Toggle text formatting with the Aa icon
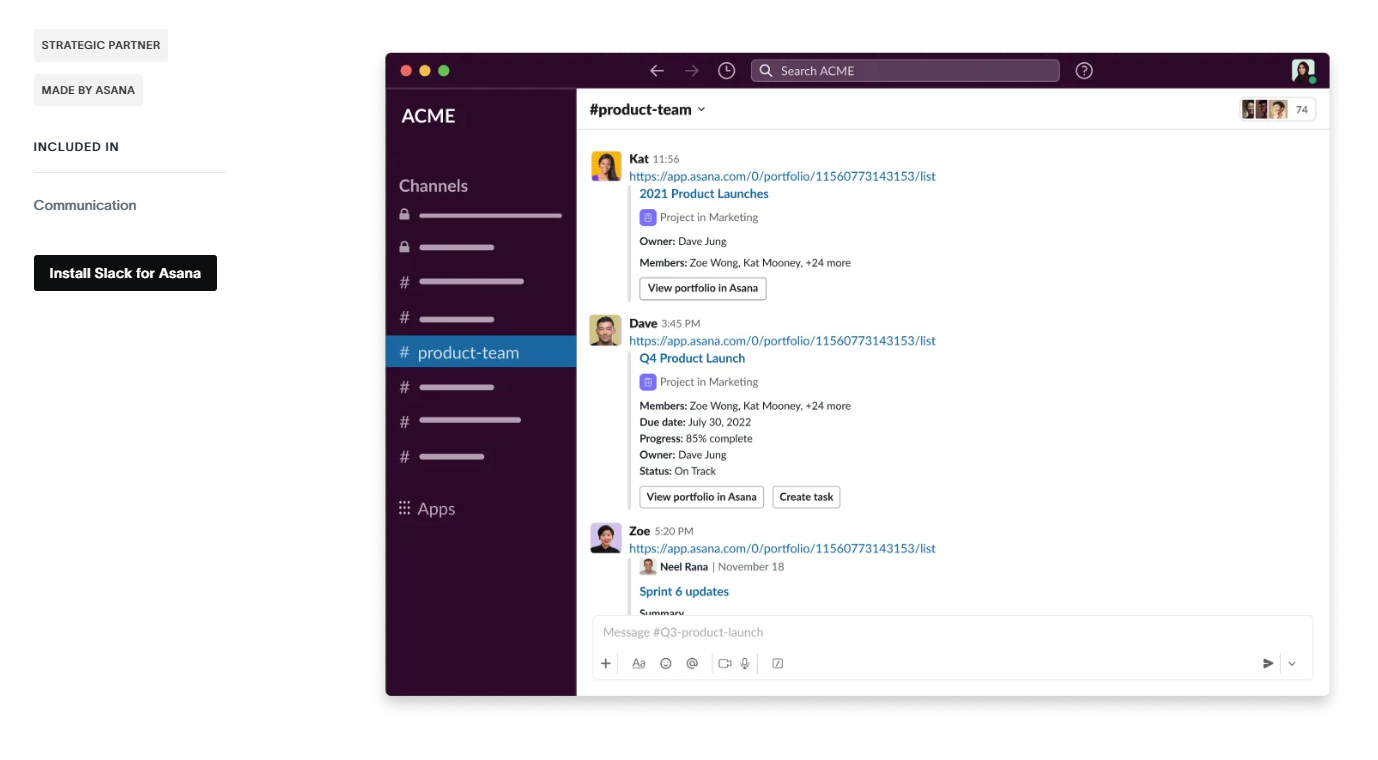The width and height of the screenshot is (1378, 760). [639, 663]
